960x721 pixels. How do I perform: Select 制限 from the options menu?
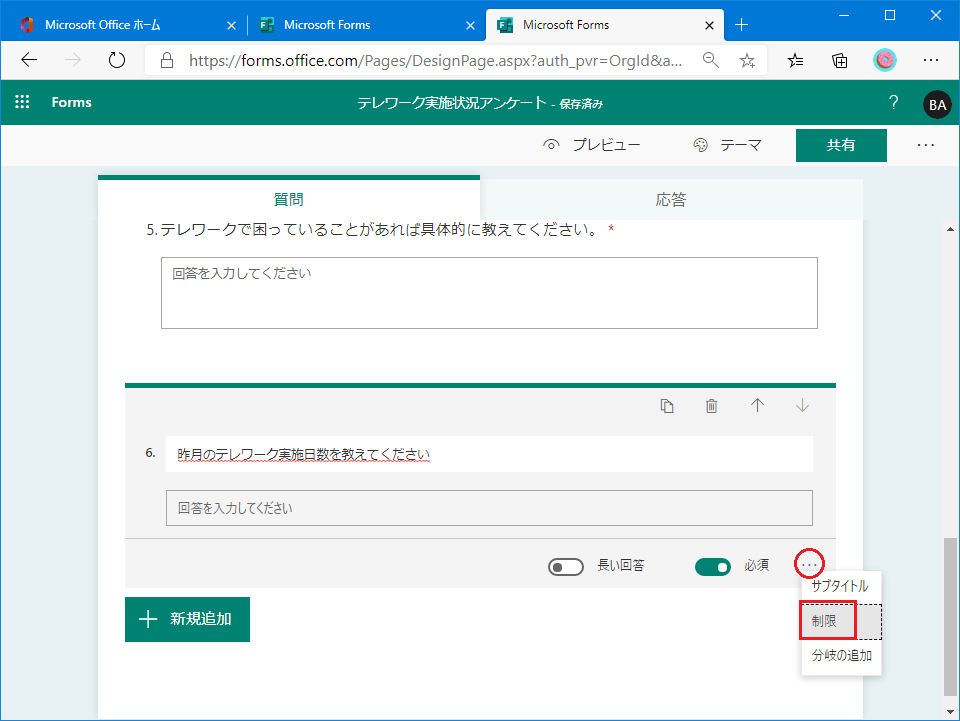[x=826, y=621]
